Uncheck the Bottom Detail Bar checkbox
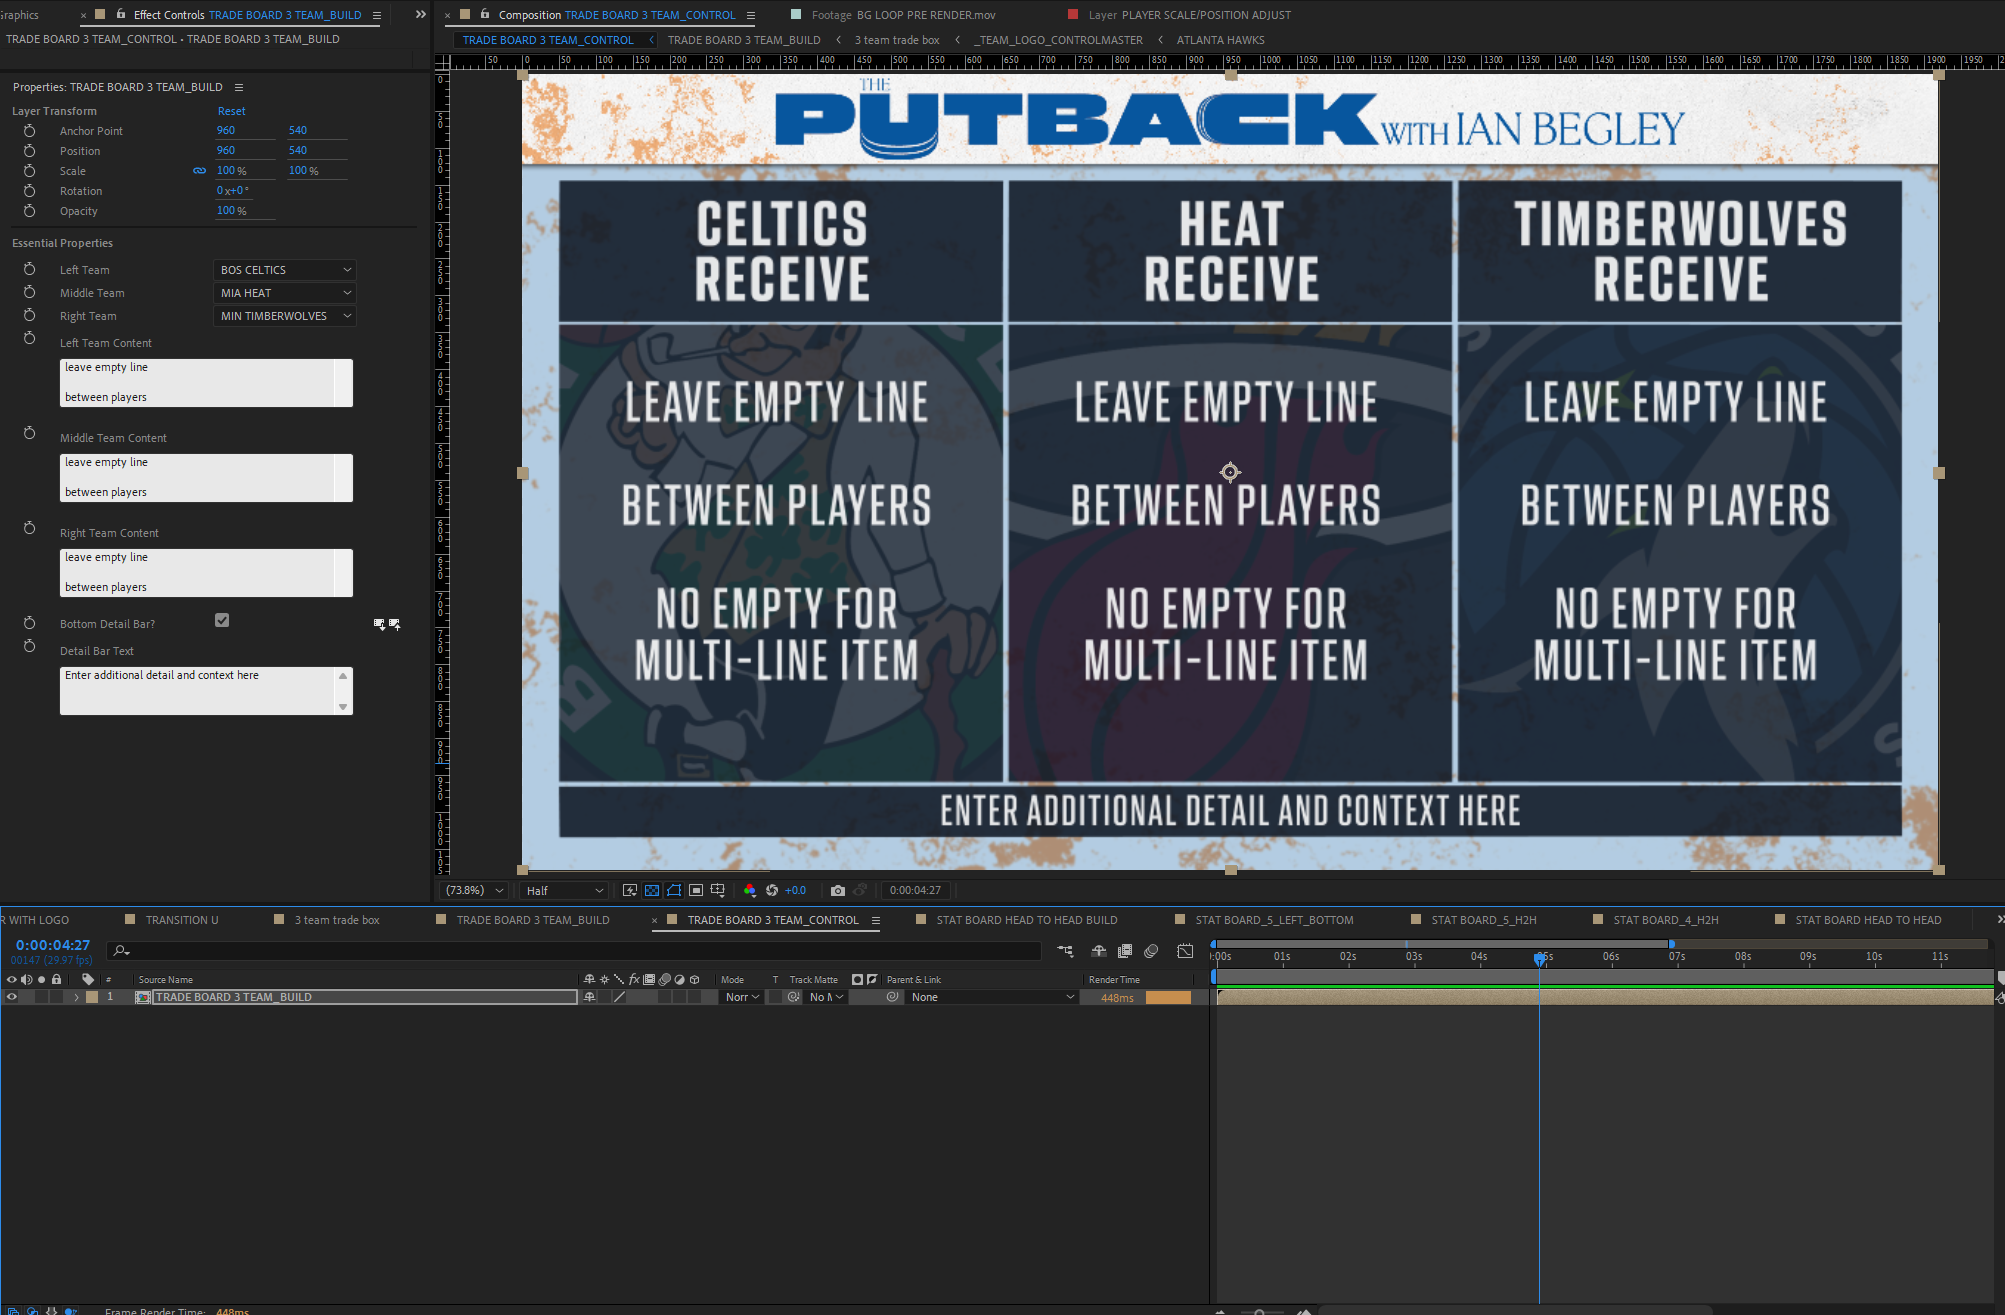2005x1315 pixels. click(x=222, y=620)
